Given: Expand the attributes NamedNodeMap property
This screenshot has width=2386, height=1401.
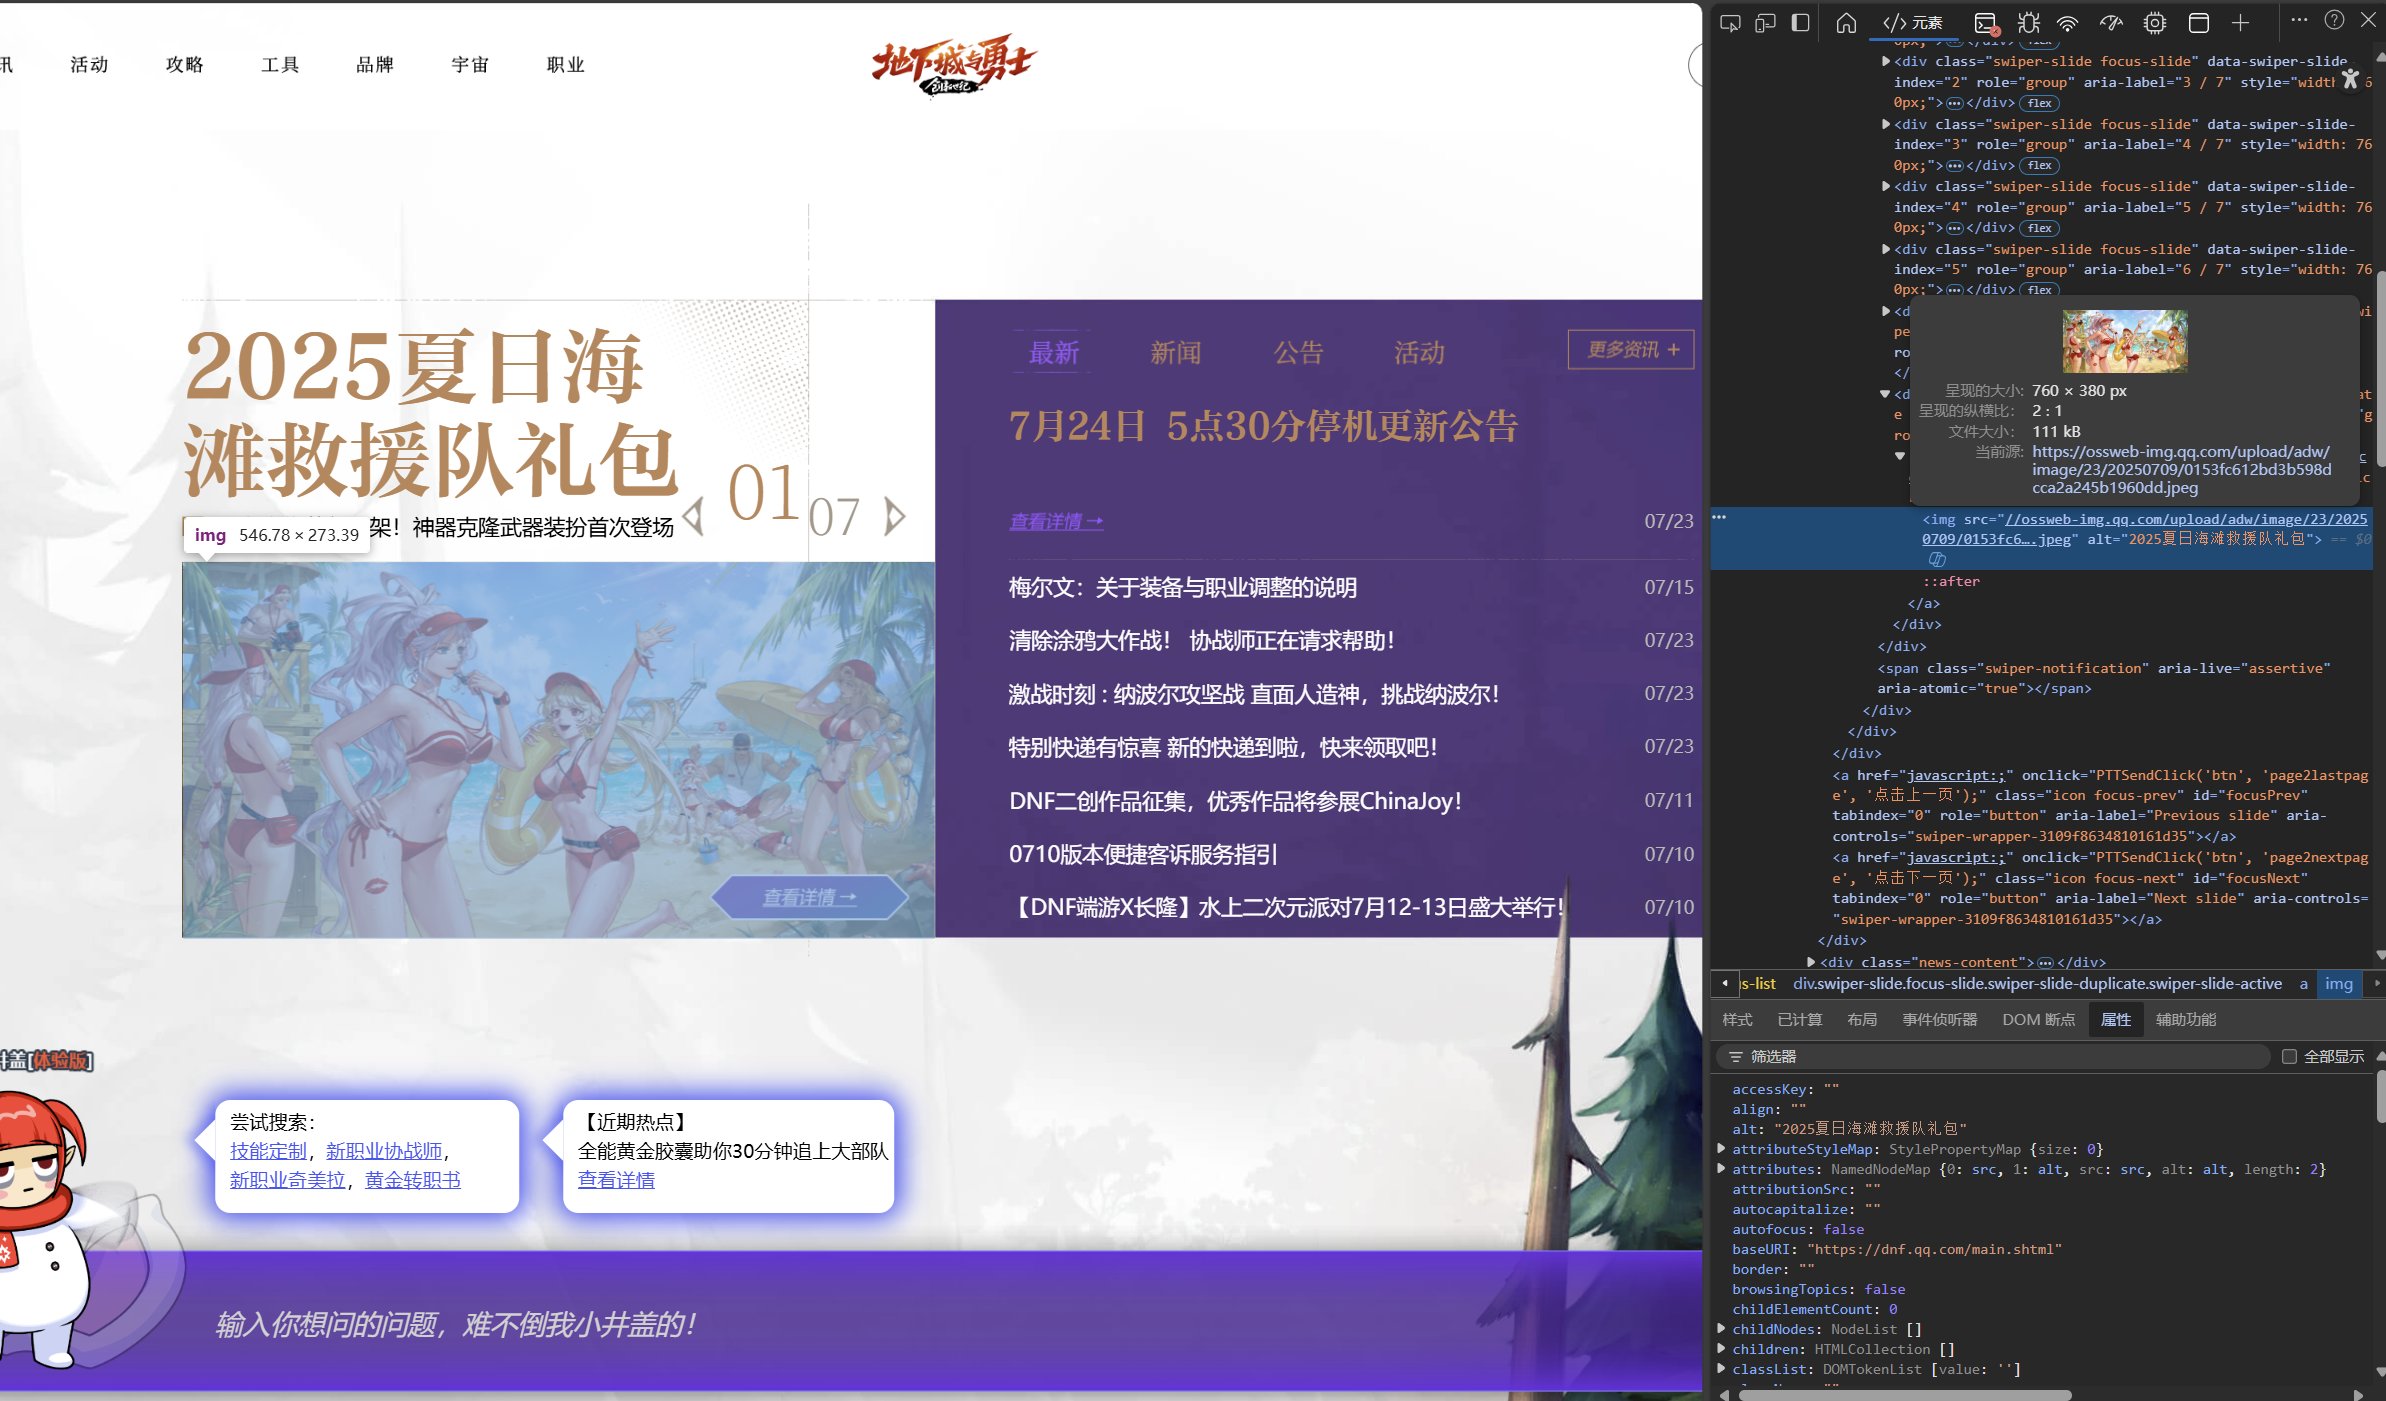Looking at the screenshot, I should [1721, 1168].
